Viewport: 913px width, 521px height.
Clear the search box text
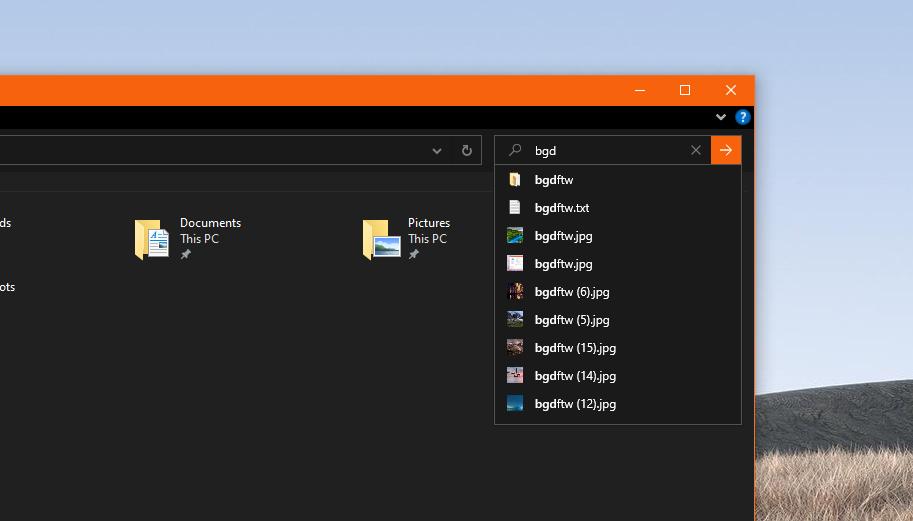coord(696,150)
